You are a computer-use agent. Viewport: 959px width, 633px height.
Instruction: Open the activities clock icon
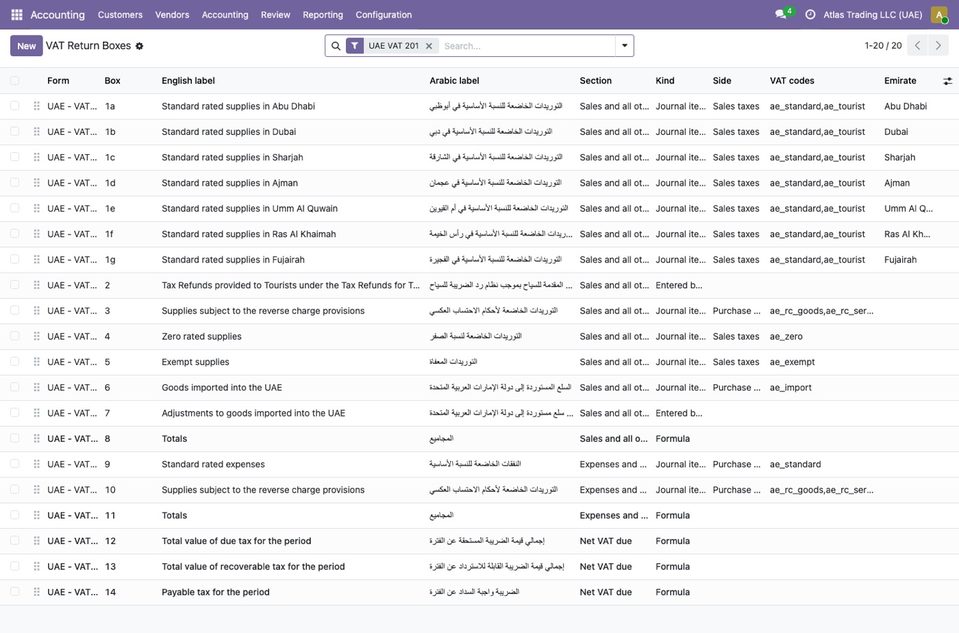810,14
